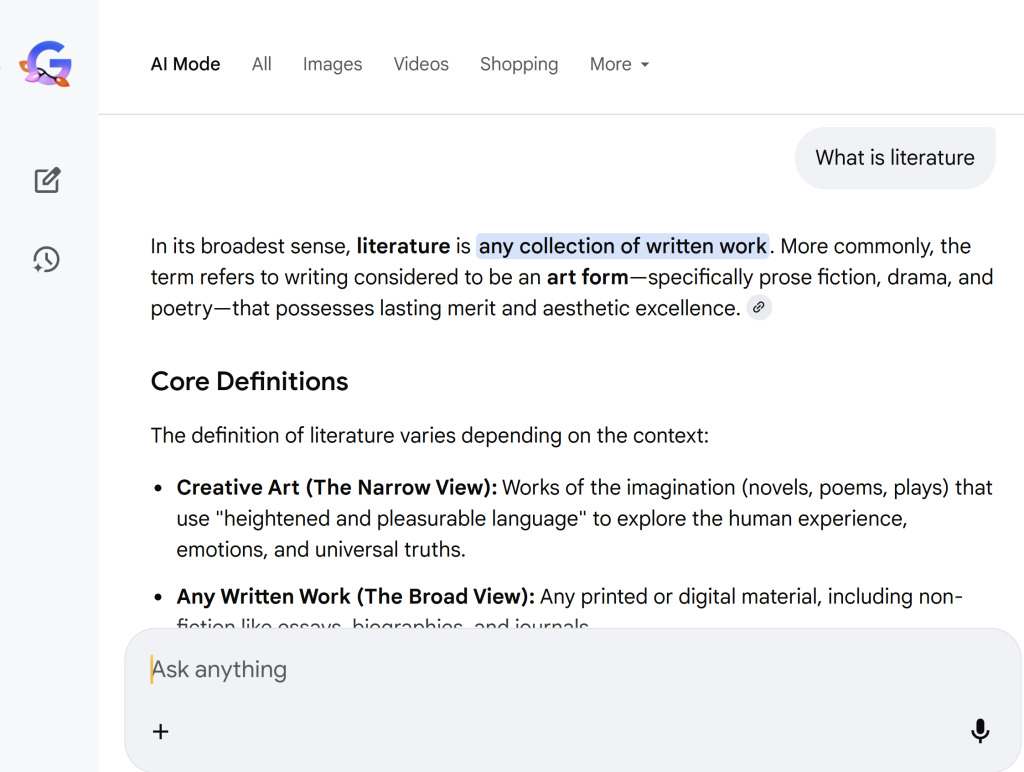Click the bold "art form" text
1024x772 pixels.
coord(587,277)
